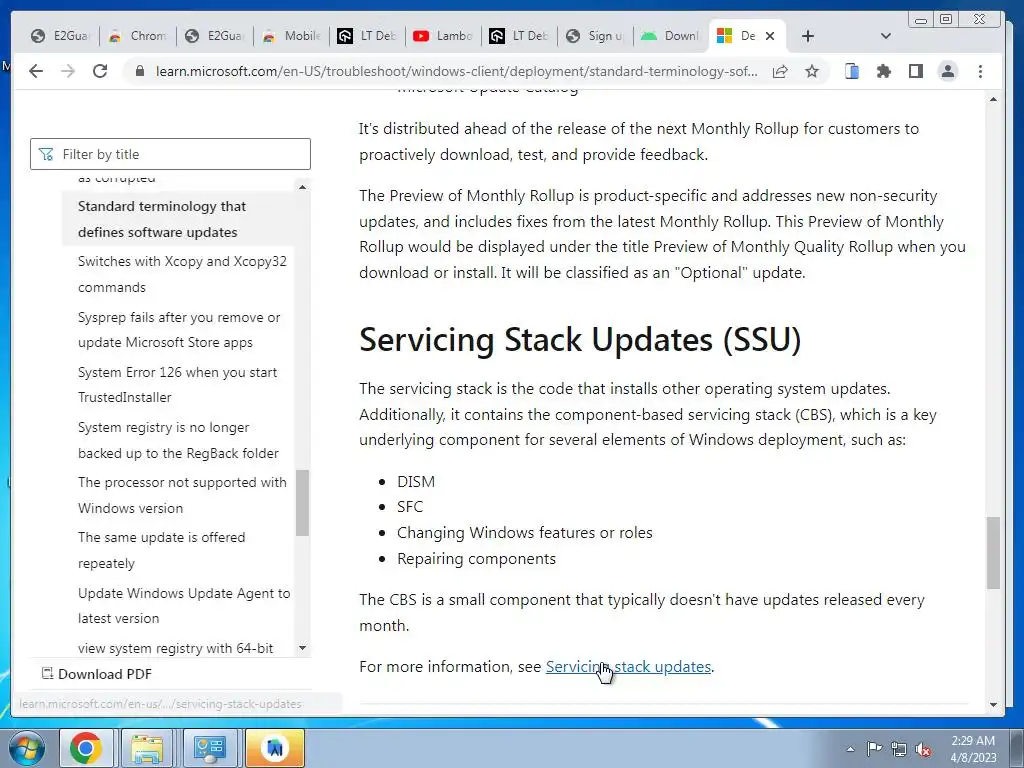Switch to the Chrom tab
This screenshot has width=1024, height=768.
[x=137, y=36]
